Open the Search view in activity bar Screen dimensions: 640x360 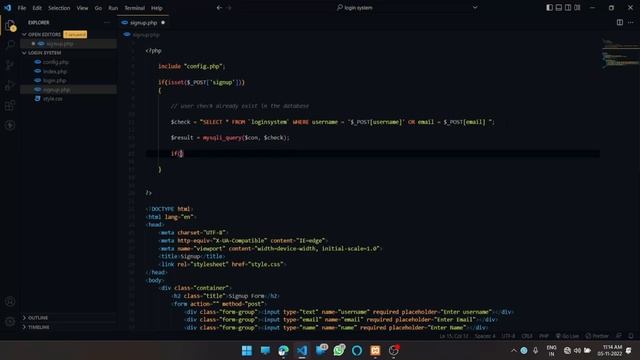click(10, 44)
